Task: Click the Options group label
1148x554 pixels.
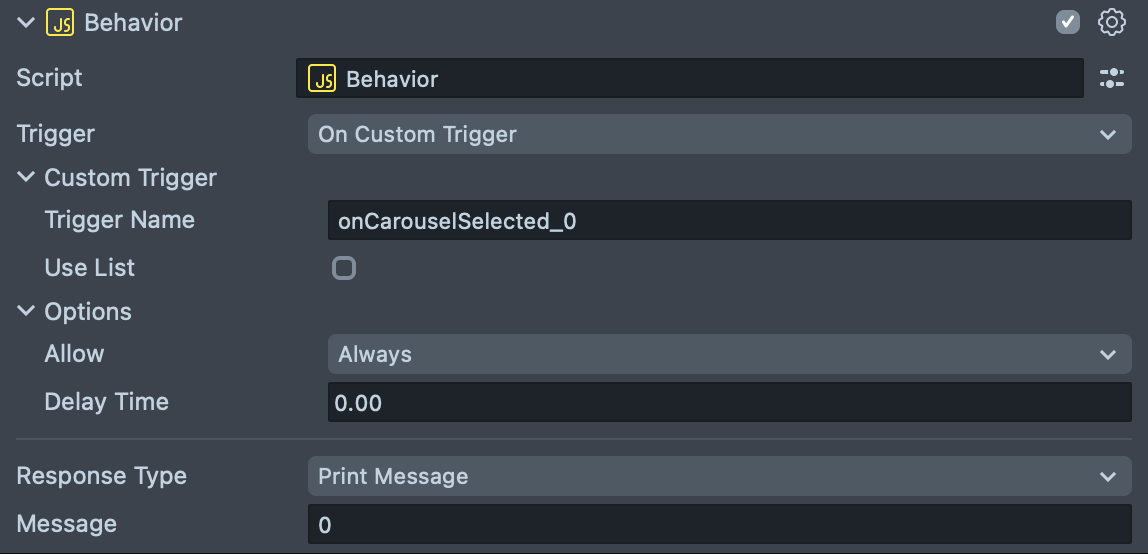Action: coord(88,312)
